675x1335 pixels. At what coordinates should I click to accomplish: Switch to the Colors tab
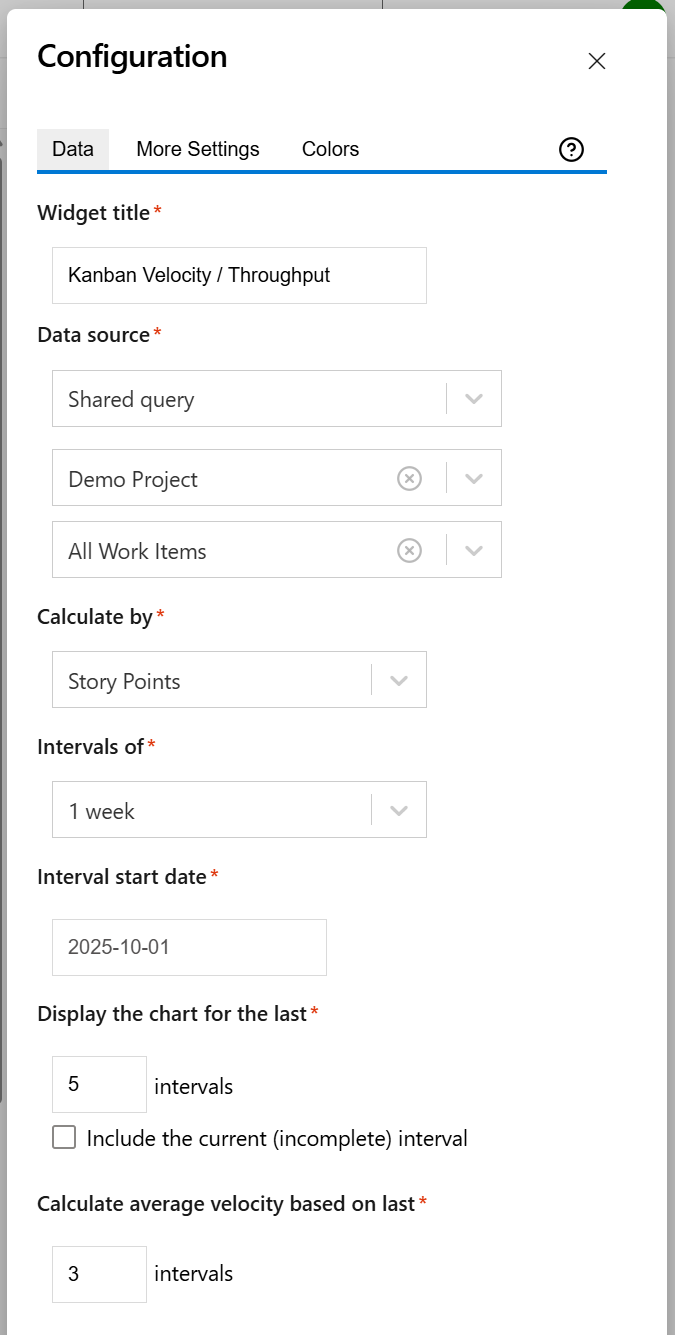[x=330, y=149]
